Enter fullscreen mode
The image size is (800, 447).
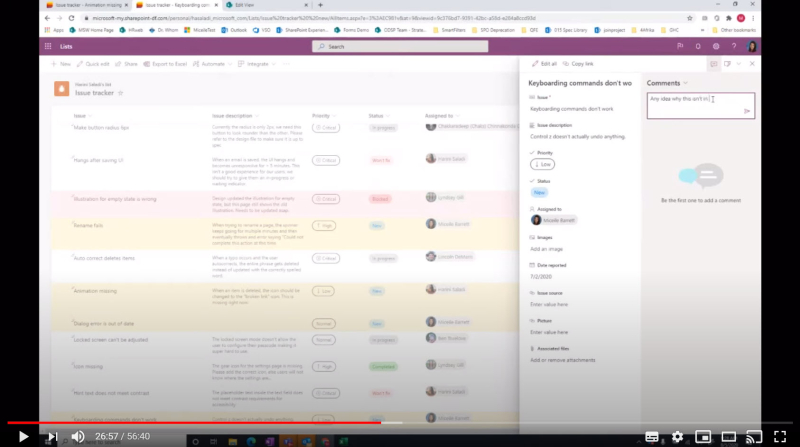point(780,436)
